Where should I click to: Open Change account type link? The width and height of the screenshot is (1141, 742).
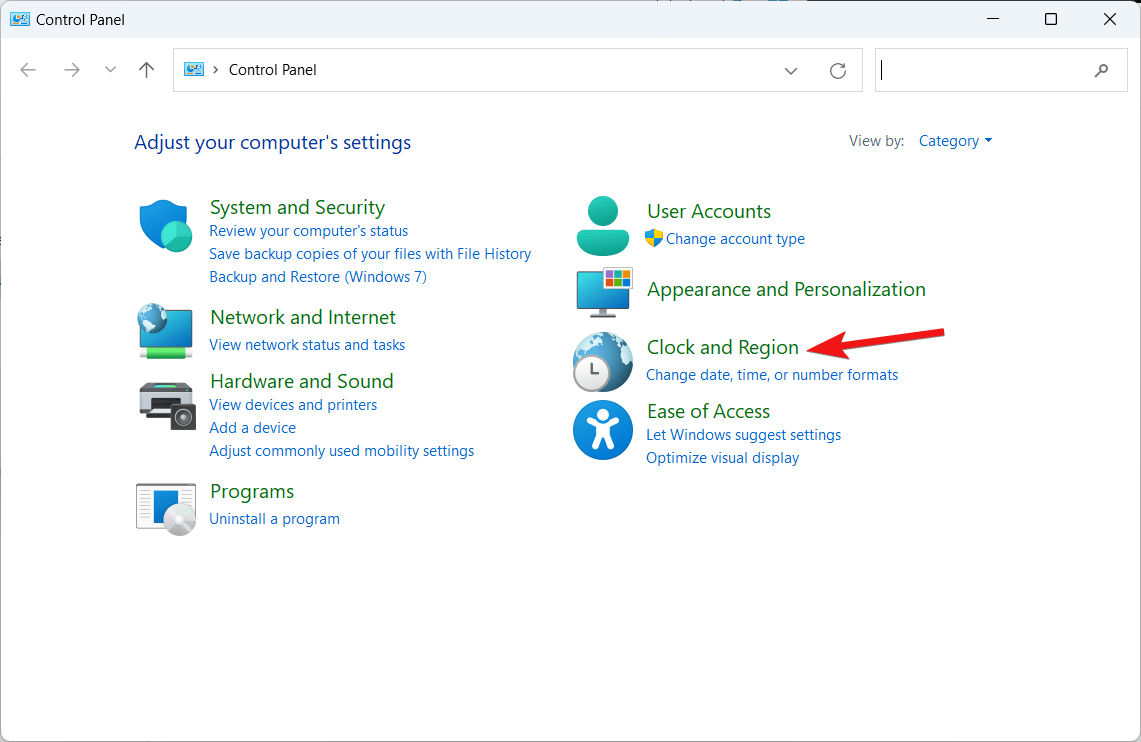[x=735, y=239]
